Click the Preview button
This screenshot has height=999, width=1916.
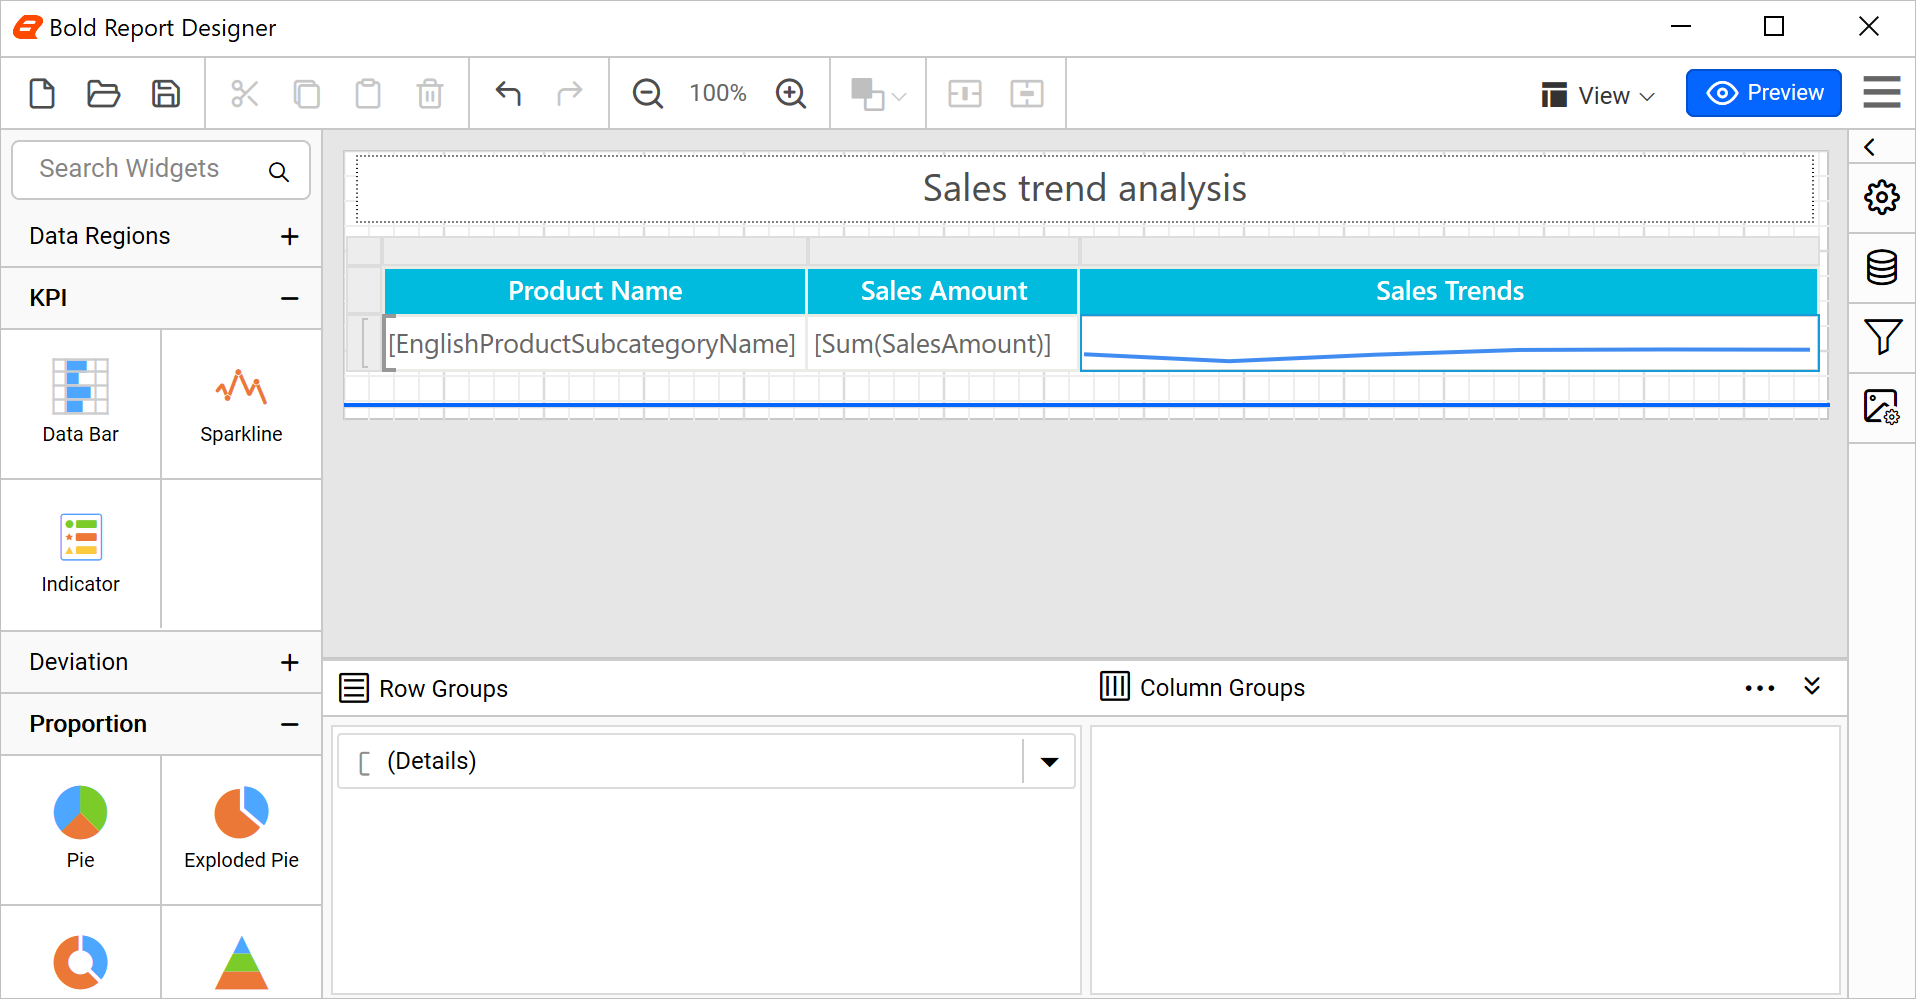(1764, 93)
